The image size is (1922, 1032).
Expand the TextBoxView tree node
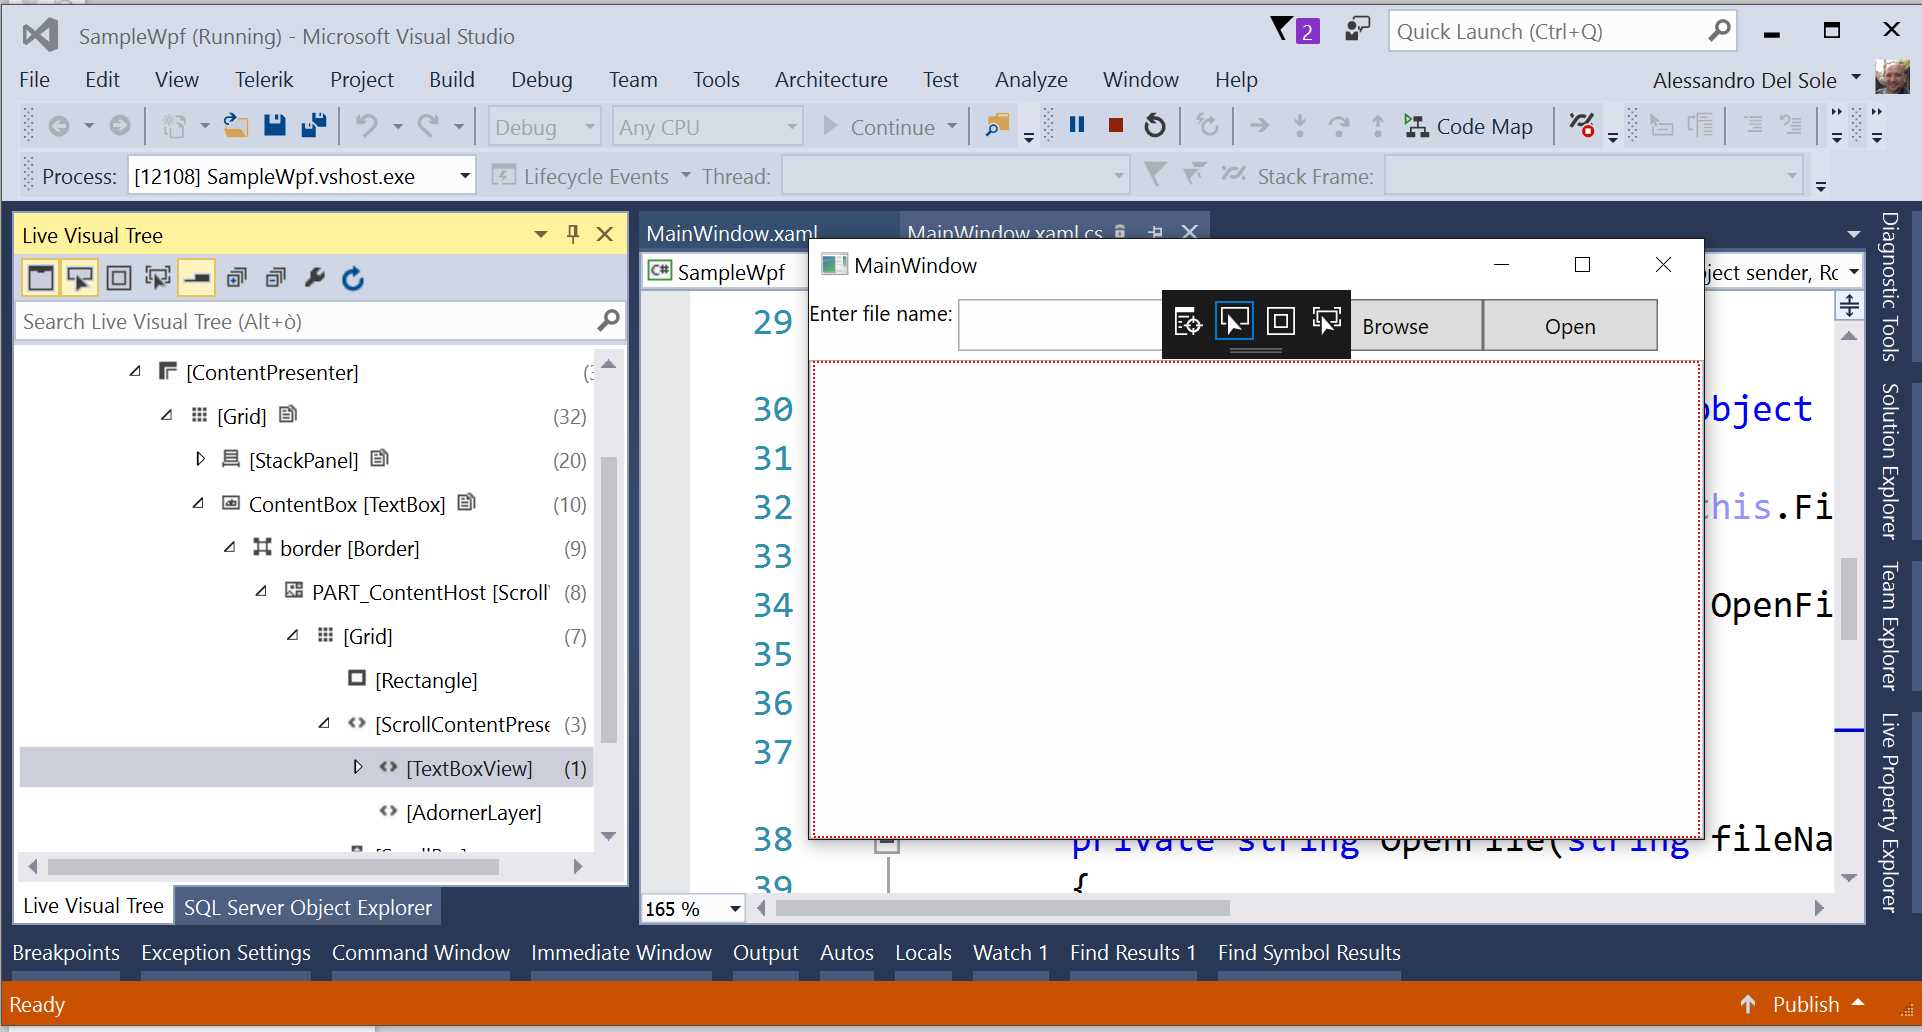coord(357,767)
